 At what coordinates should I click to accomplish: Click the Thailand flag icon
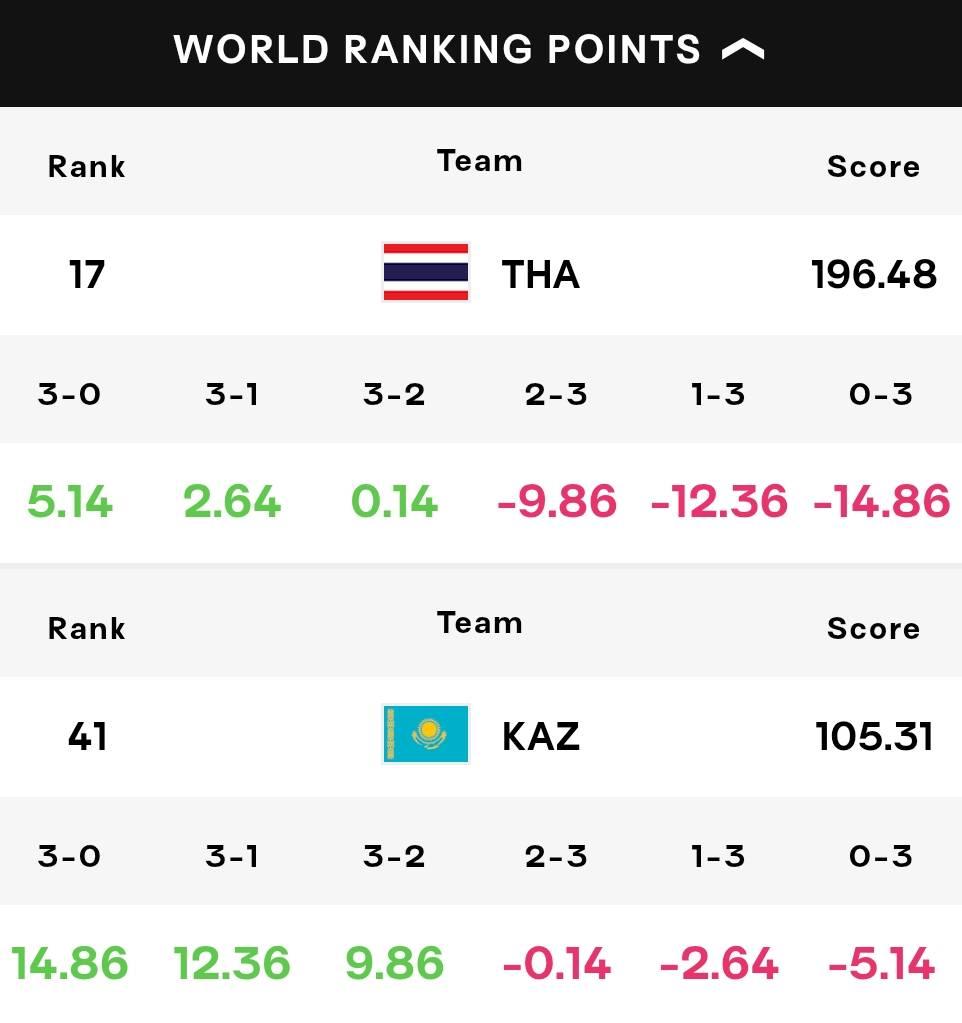(x=426, y=272)
